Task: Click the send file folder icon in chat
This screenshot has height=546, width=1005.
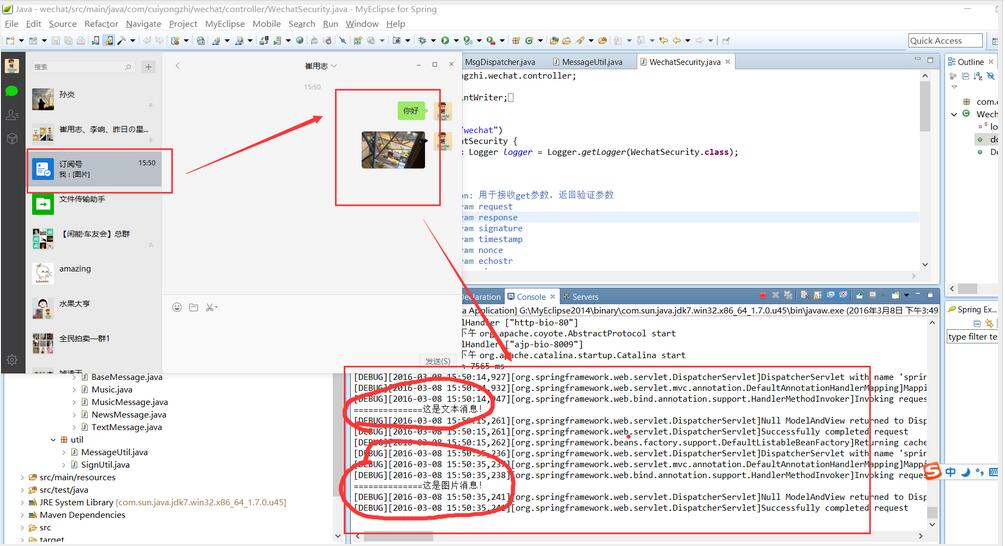Action: (194, 307)
